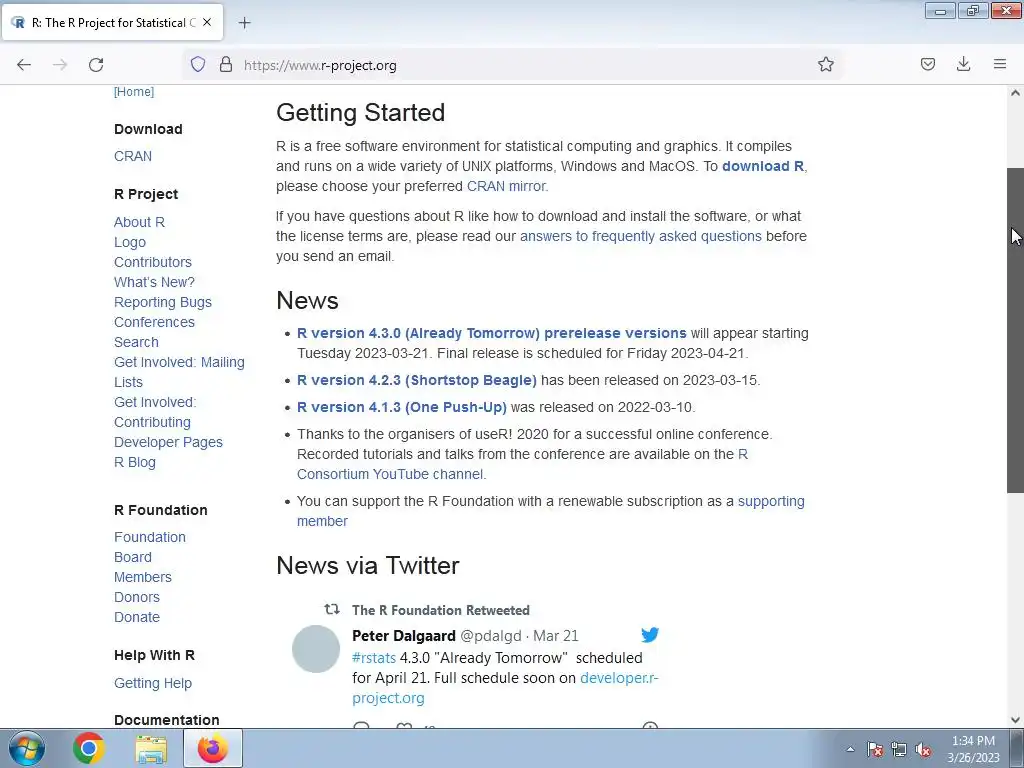Open the Donors link

pos(136,597)
